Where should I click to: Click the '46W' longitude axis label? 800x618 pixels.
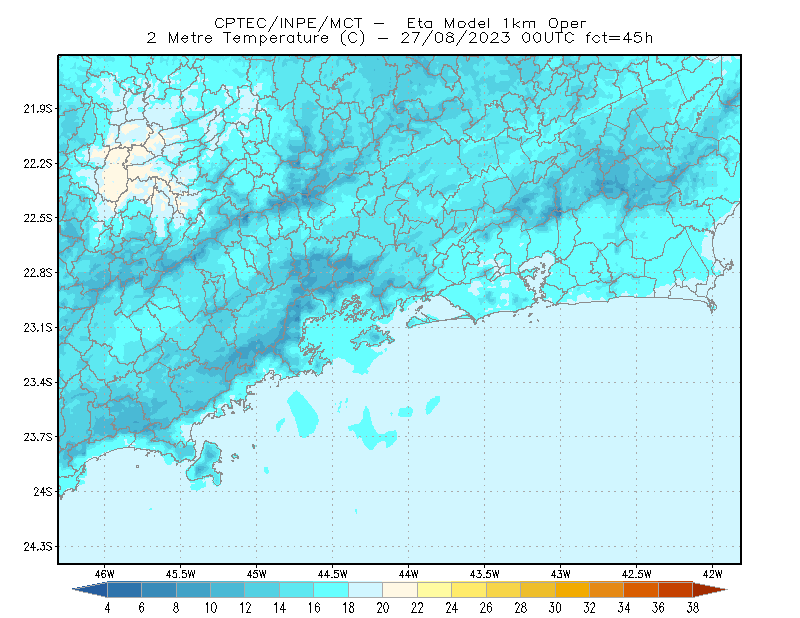[105, 574]
